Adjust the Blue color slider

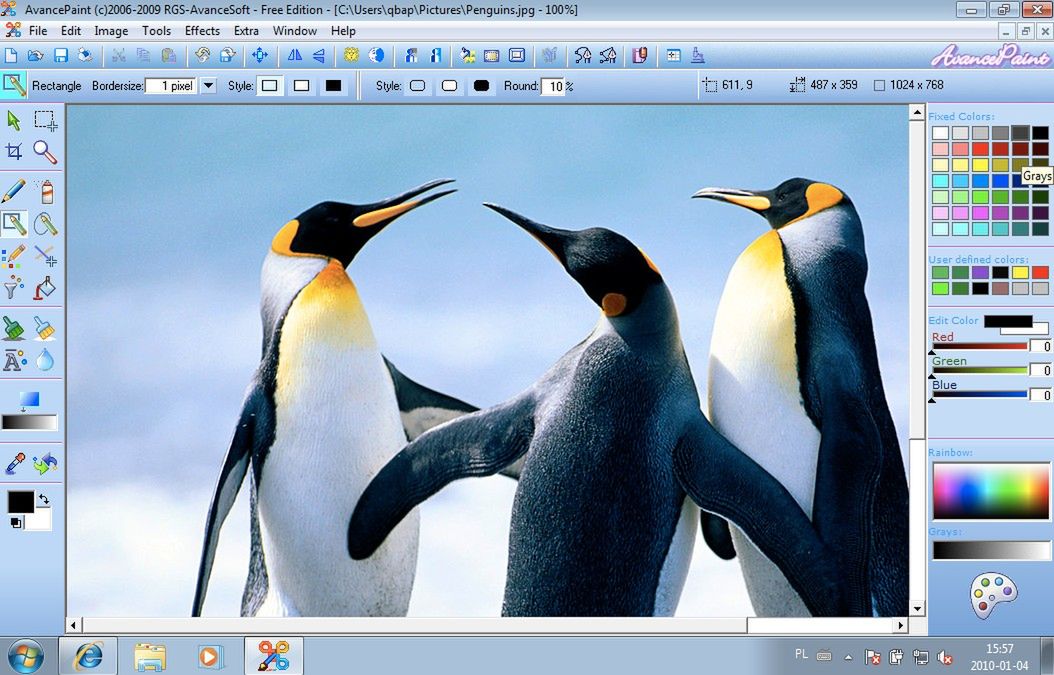coord(979,395)
